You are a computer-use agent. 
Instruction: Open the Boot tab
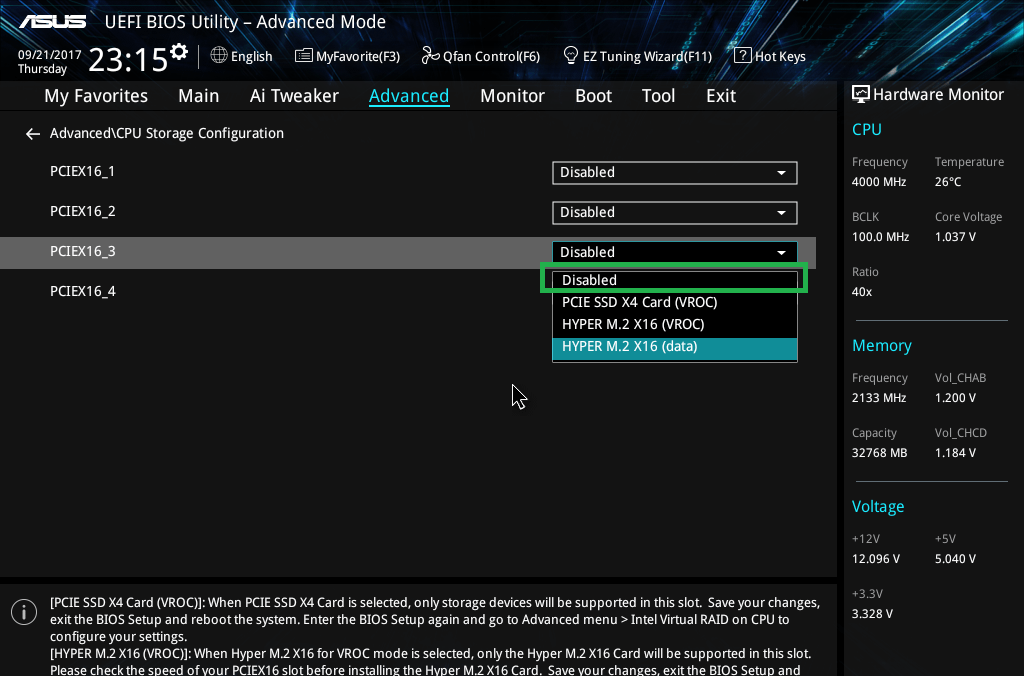coord(593,96)
